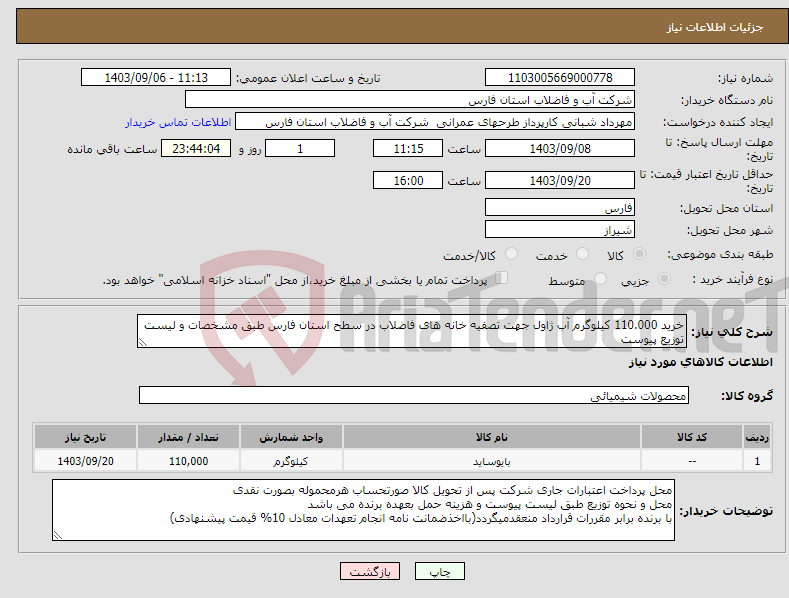This screenshot has height=598, width=789.
Task: Click the تعداد / مقدار column header
Action: (x=188, y=437)
